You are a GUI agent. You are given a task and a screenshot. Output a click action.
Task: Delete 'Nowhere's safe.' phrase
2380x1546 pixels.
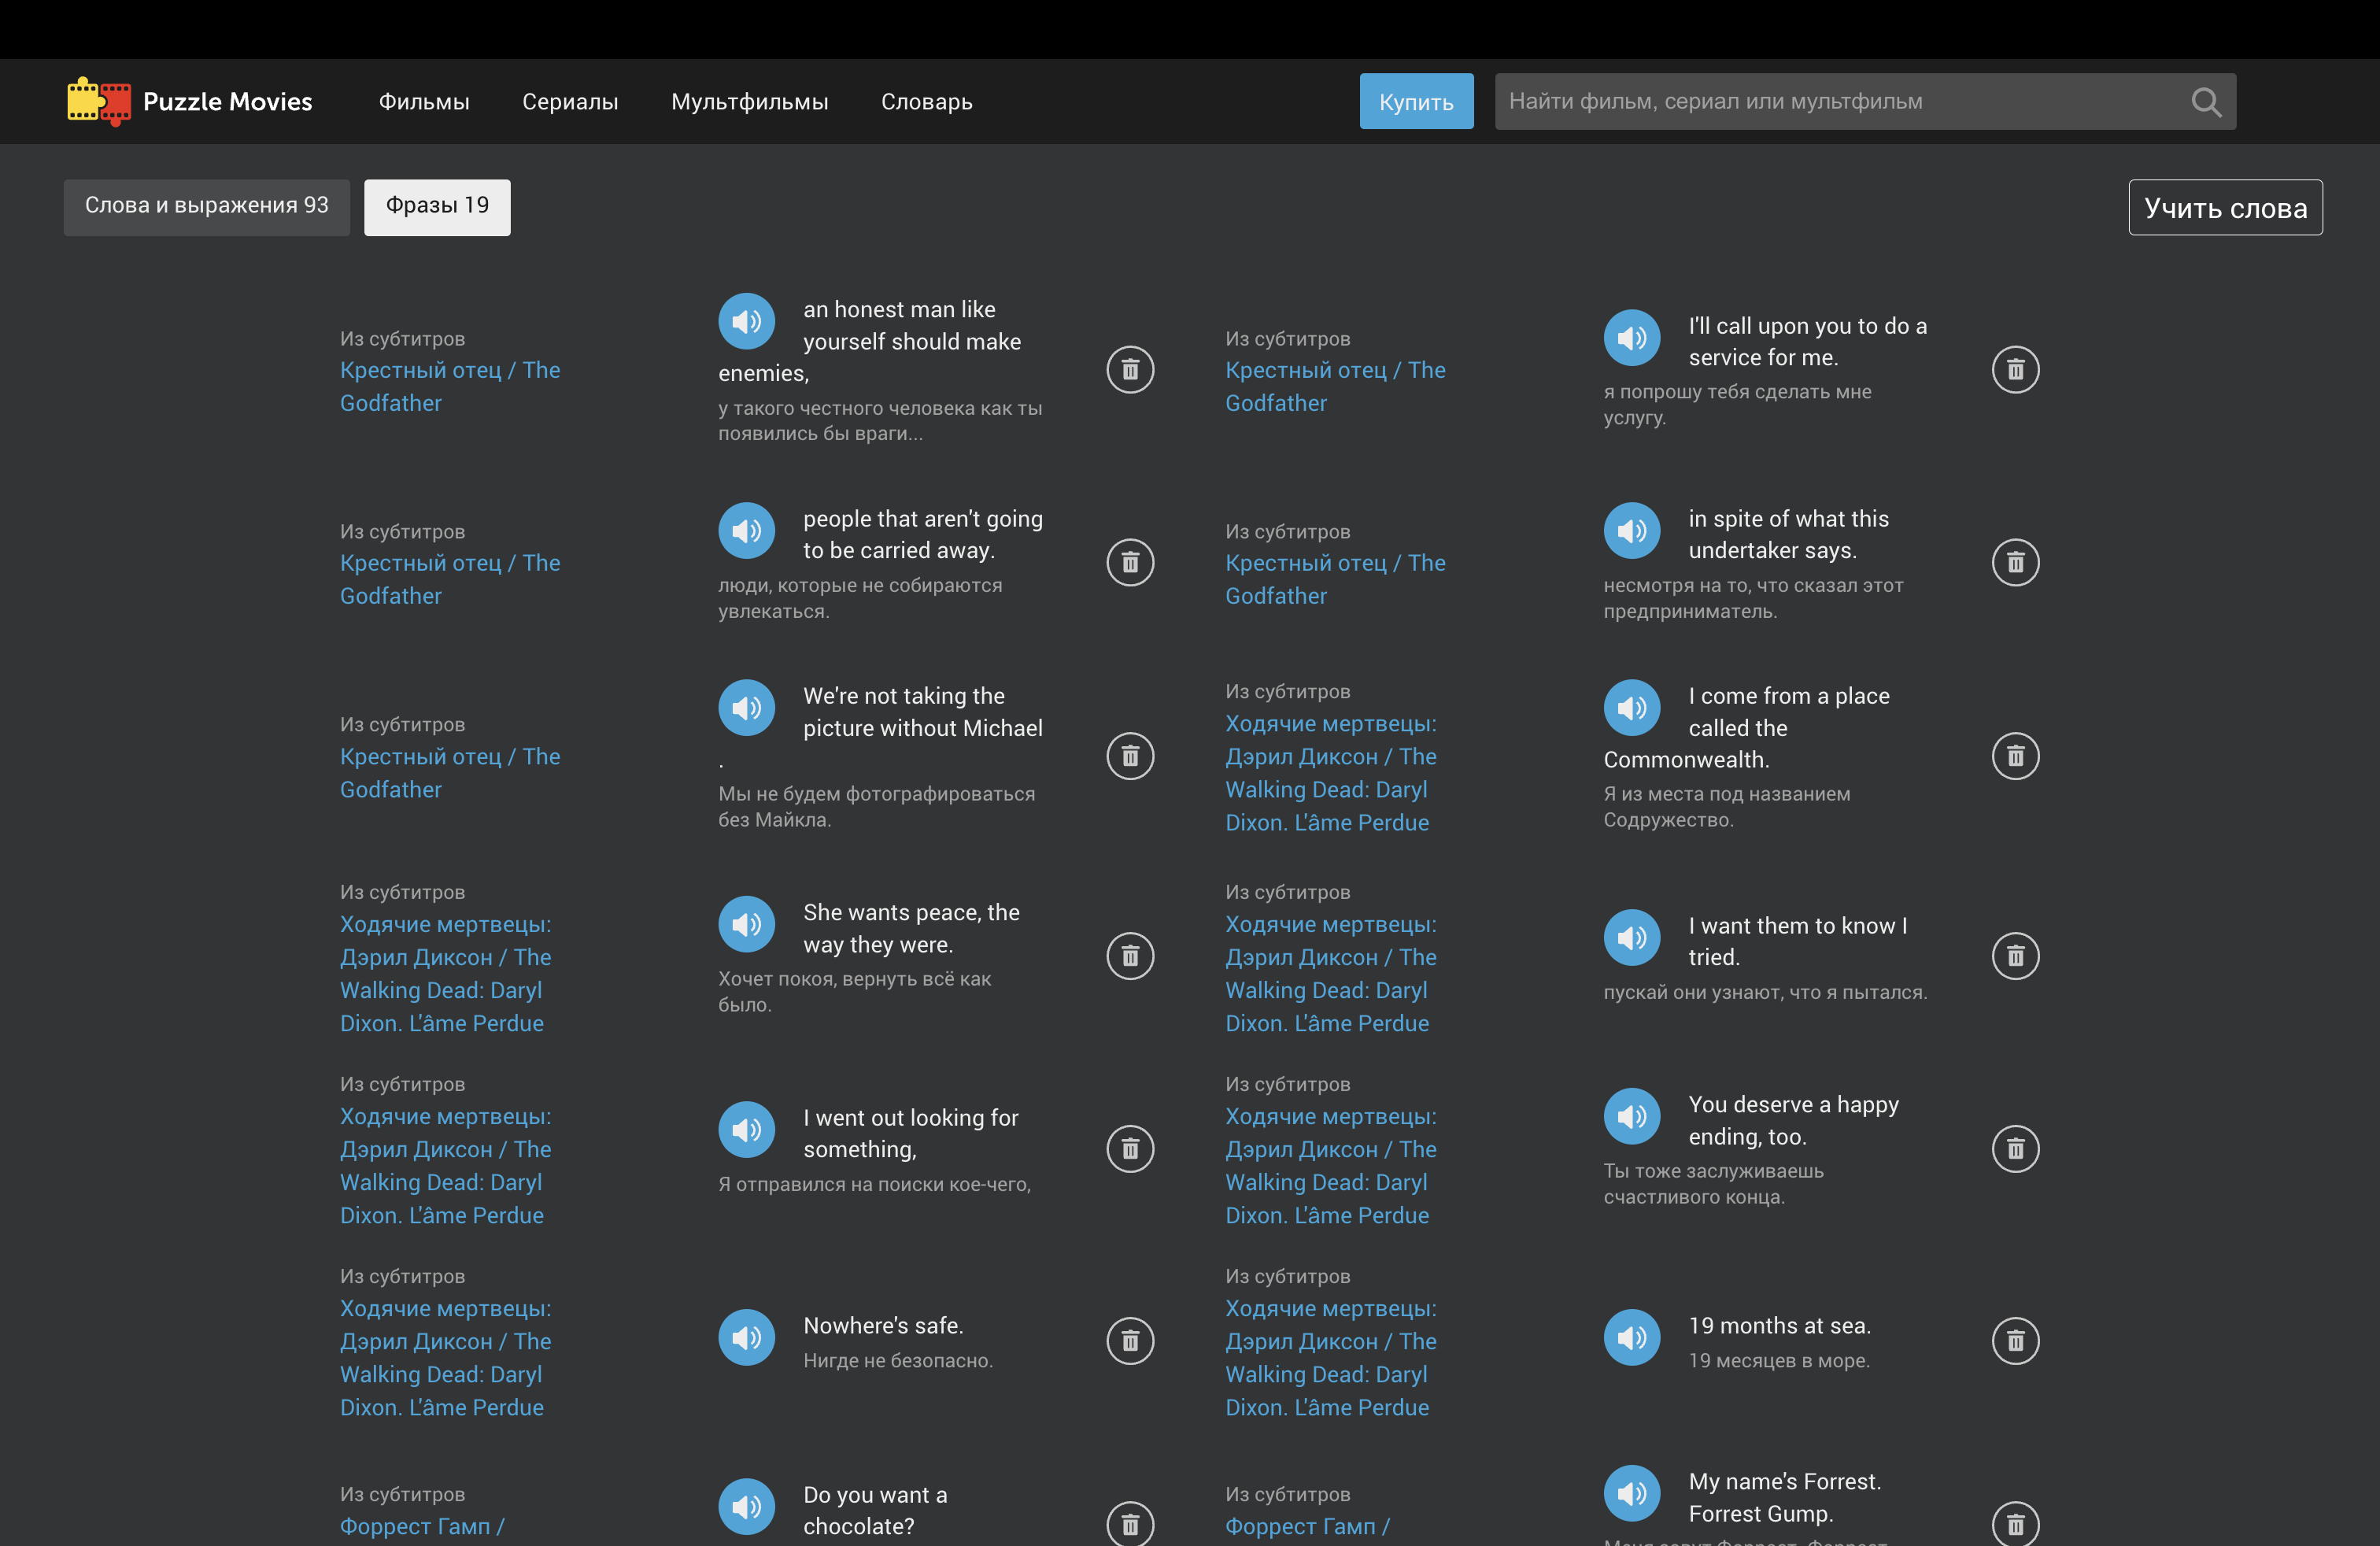(1130, 1341)
